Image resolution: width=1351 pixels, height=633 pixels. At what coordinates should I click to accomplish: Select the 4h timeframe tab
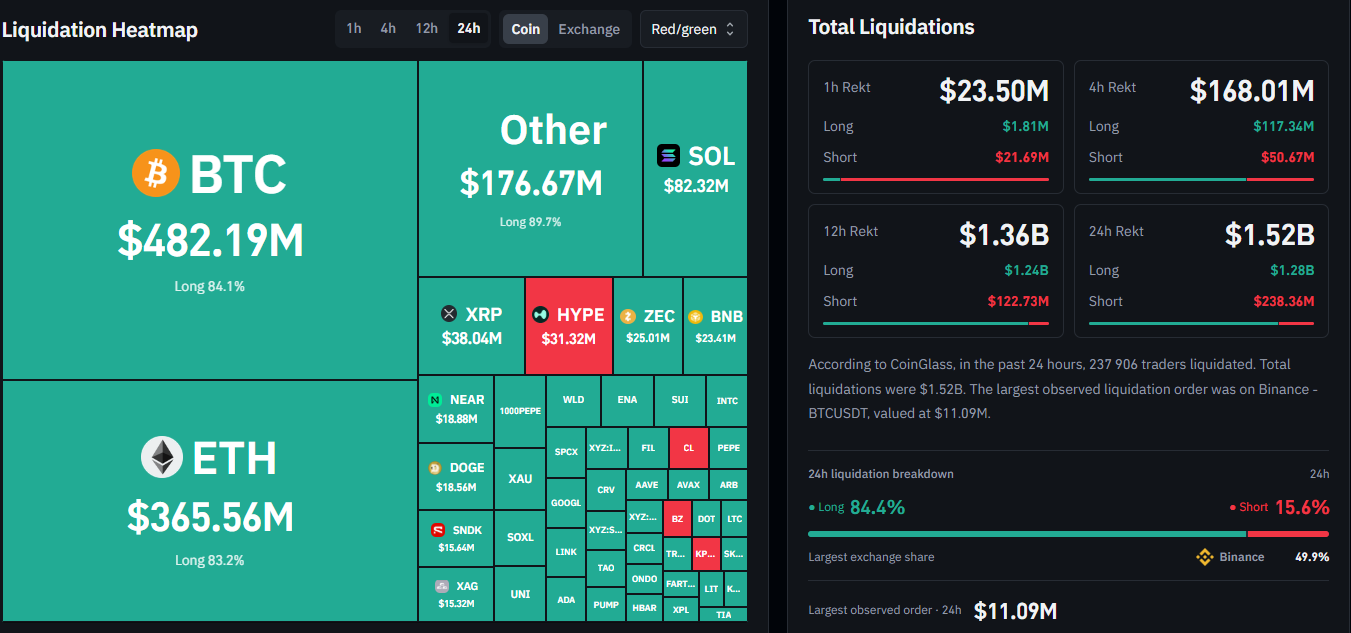(x=388, y=28)
